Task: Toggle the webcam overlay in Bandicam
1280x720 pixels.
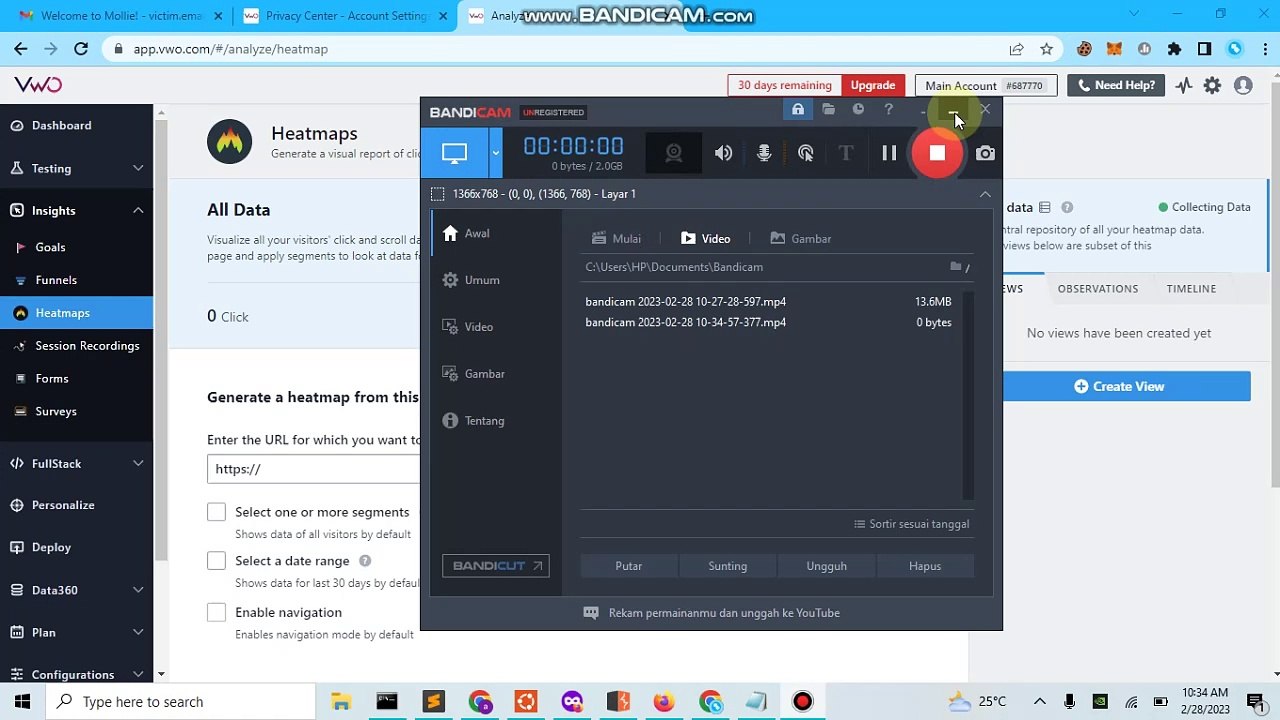Action: point(674,153)
